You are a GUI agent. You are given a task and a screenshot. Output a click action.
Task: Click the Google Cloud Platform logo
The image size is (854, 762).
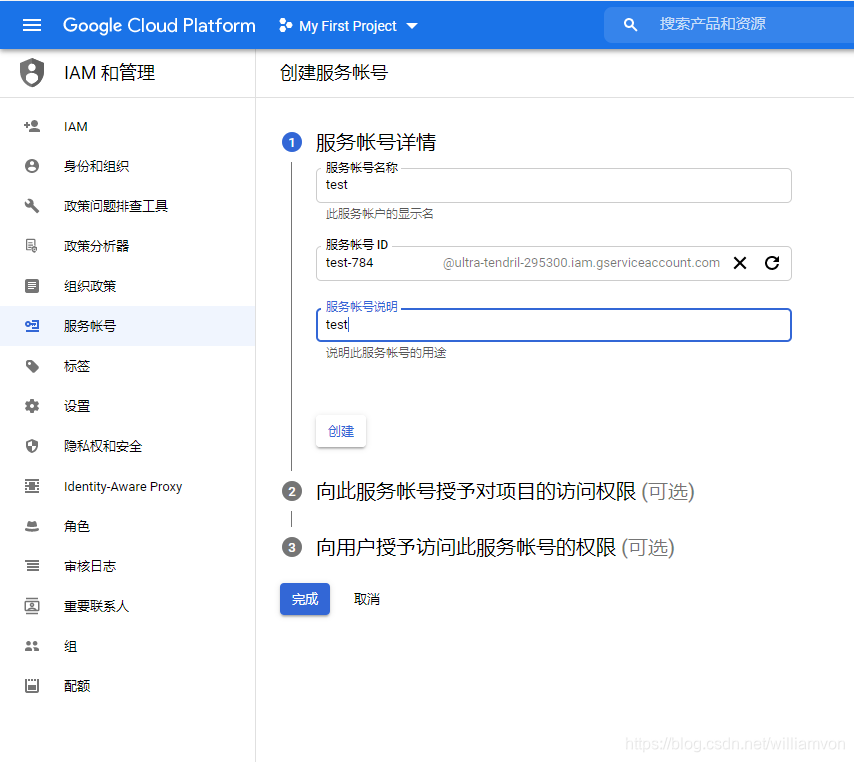coord(159,26)
